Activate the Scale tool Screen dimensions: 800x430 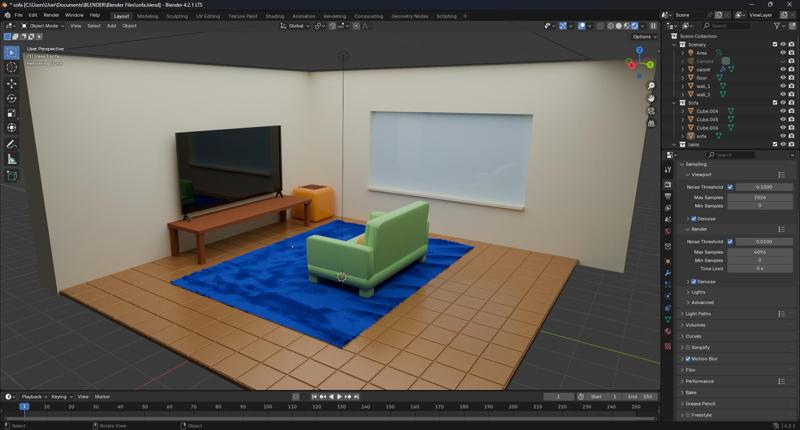12,113
